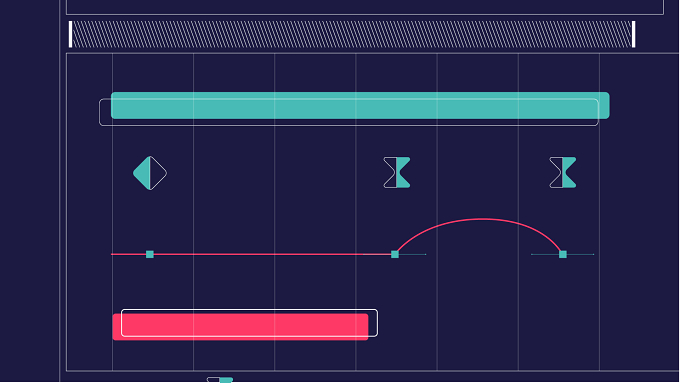Image resolution: width=680 pixels, height=383 pixels.
Task: Click the long teal timeline bar
Action: pyautogui.click(x=360, y=105)
